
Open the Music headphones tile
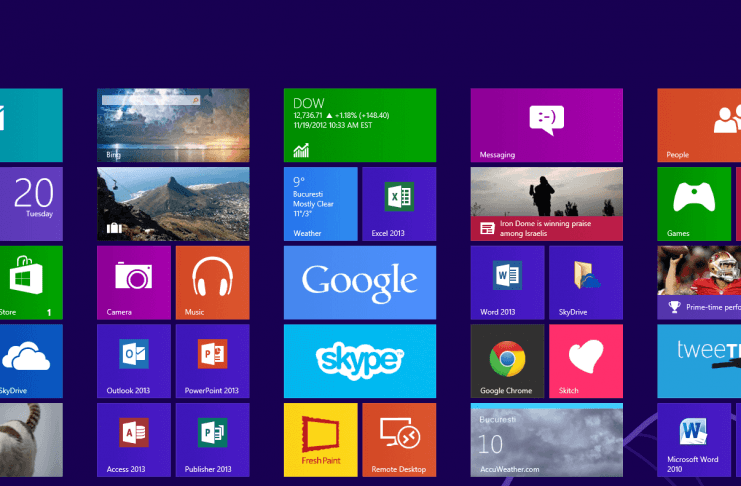213,282
